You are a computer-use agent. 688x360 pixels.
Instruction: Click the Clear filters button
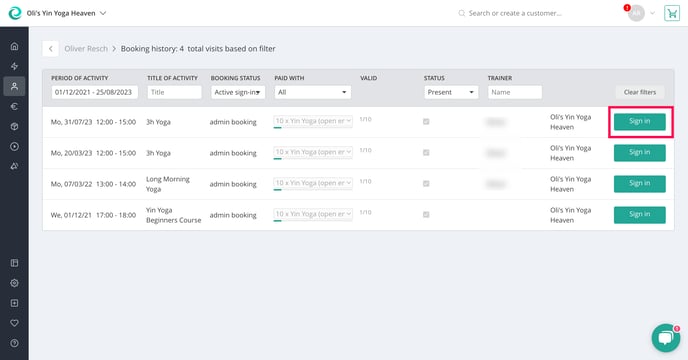640,92
